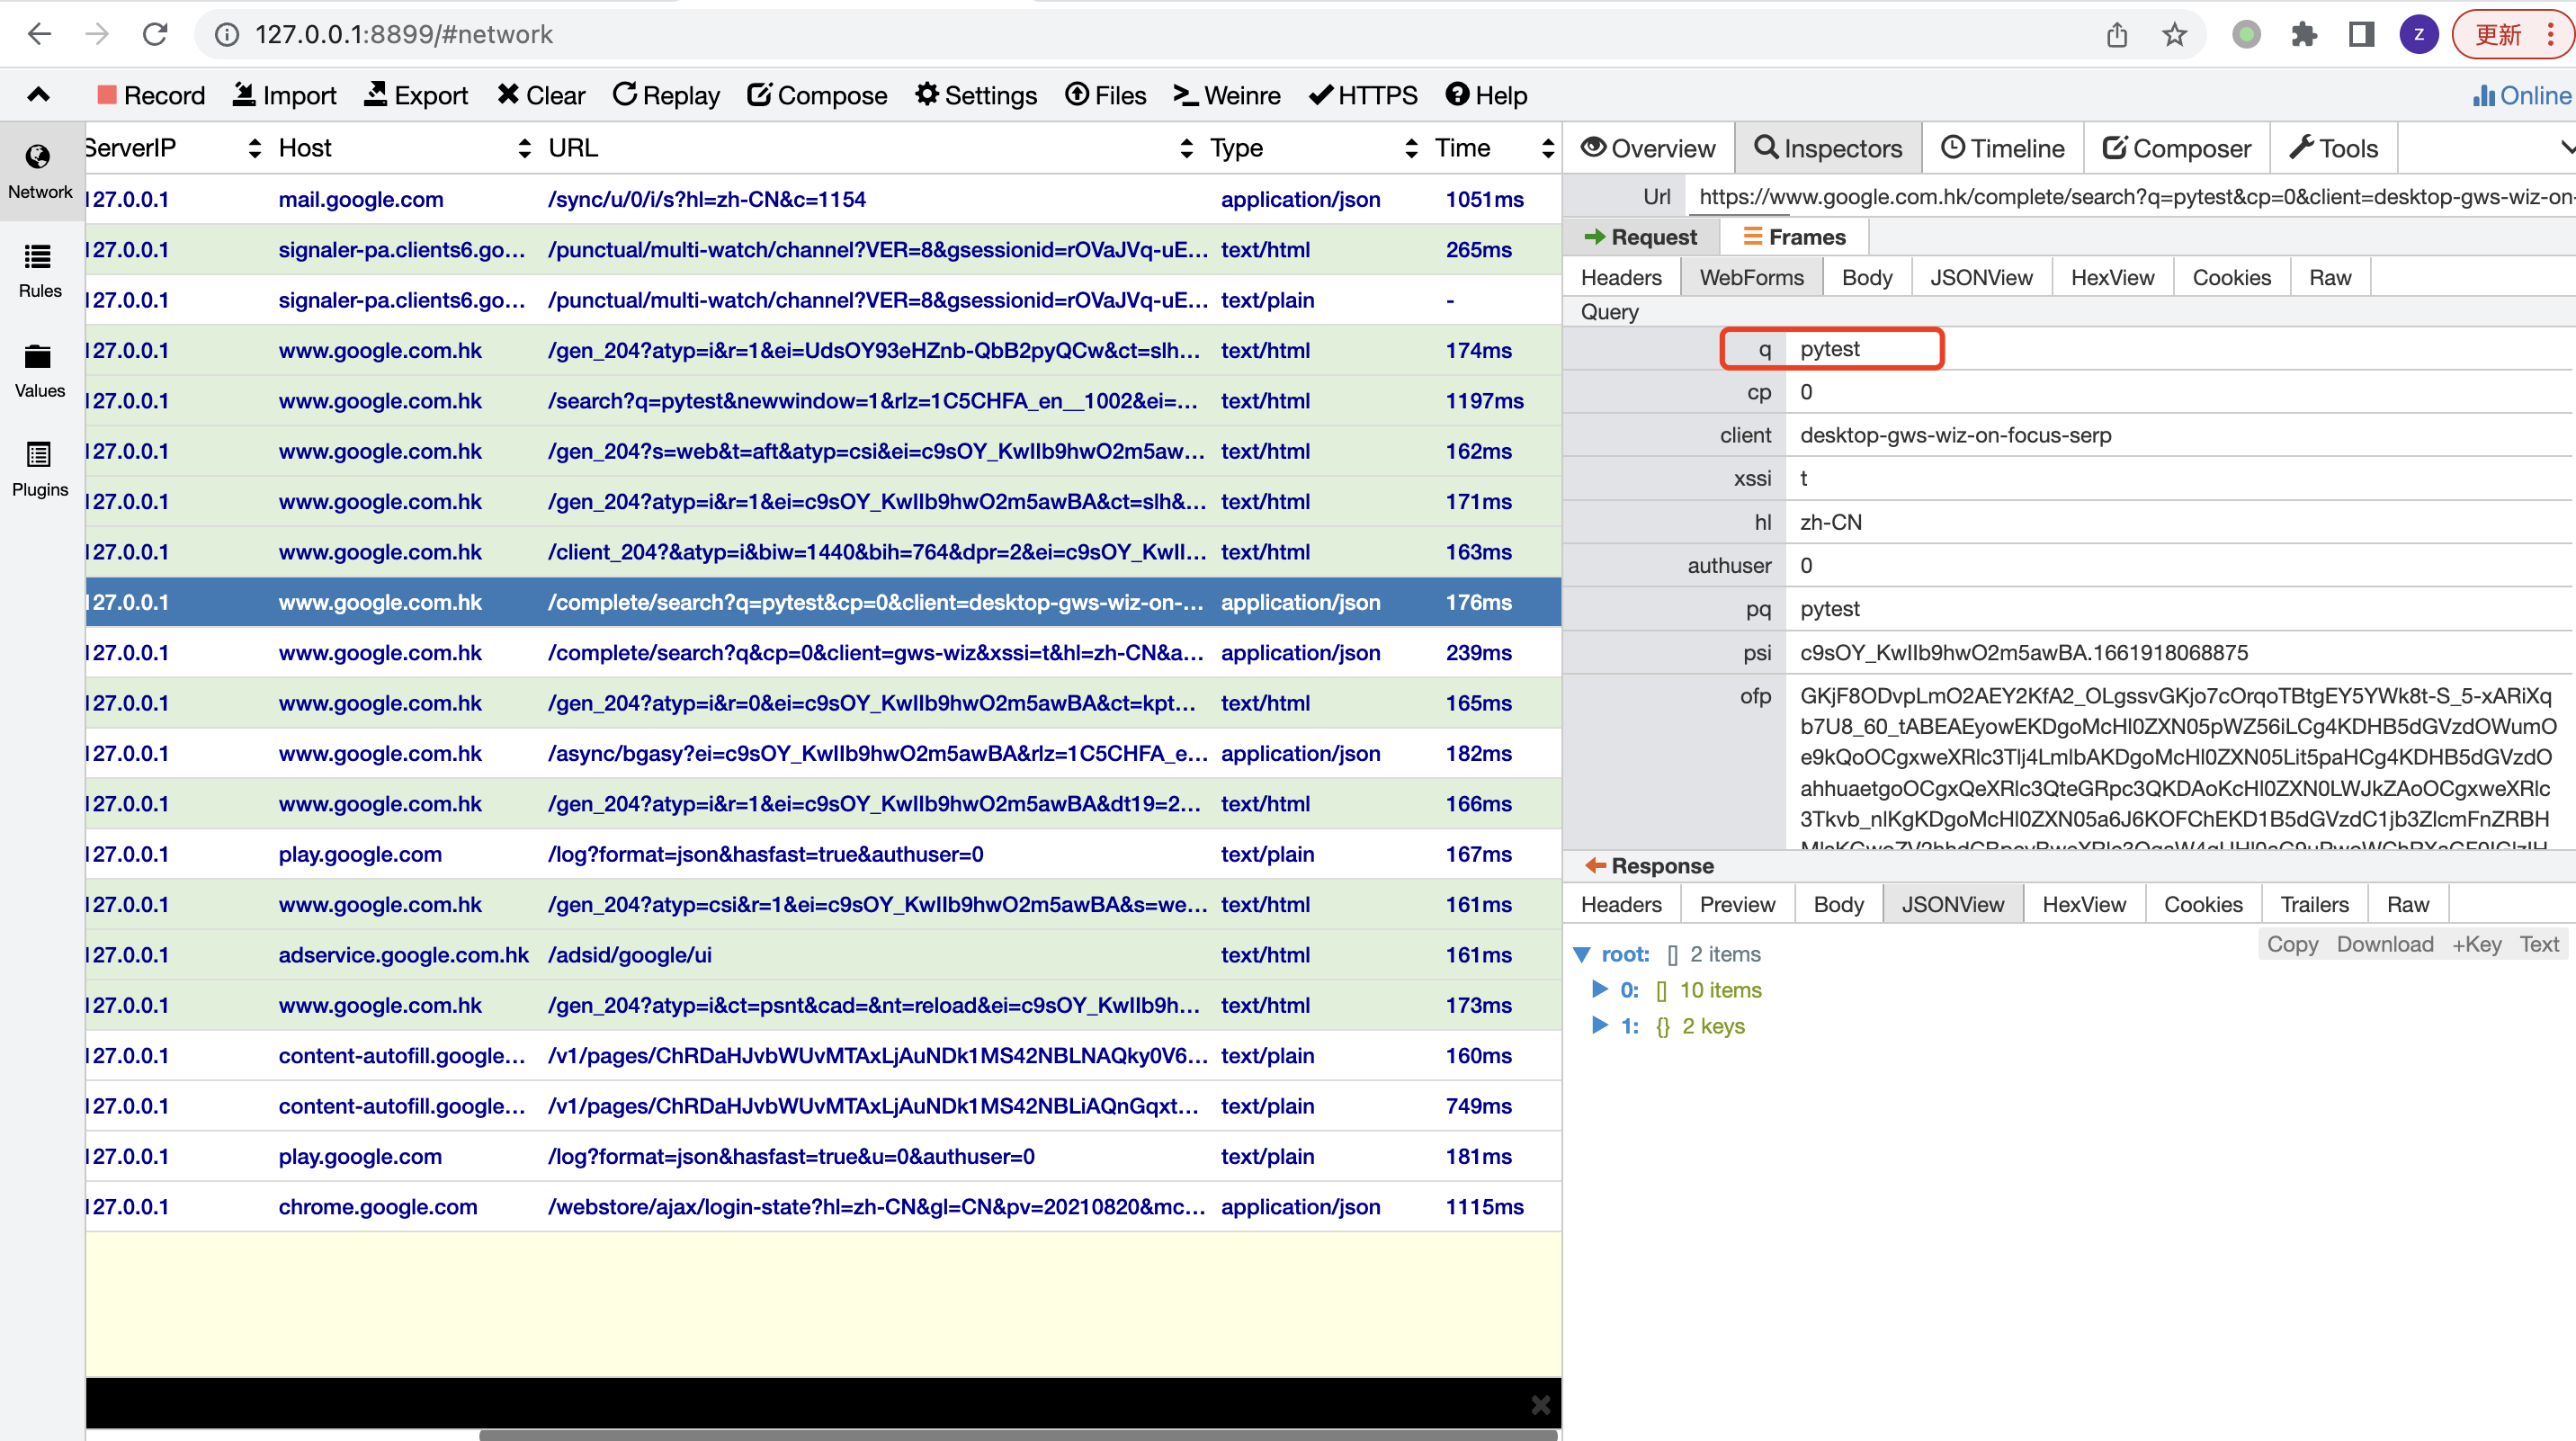Click +Key in the JSON view
This screenshot has height=1441, width=2576.
(2477, 944)
